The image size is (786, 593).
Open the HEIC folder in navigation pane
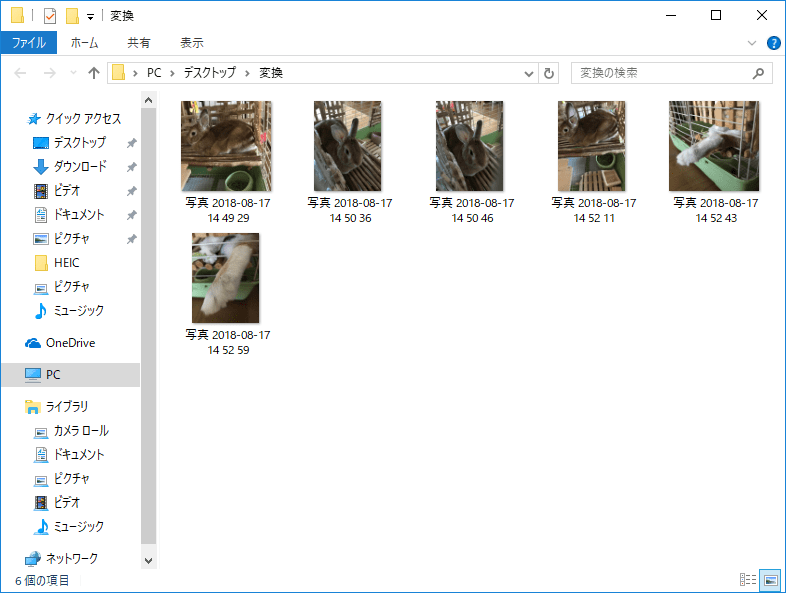tap(66, 263)
